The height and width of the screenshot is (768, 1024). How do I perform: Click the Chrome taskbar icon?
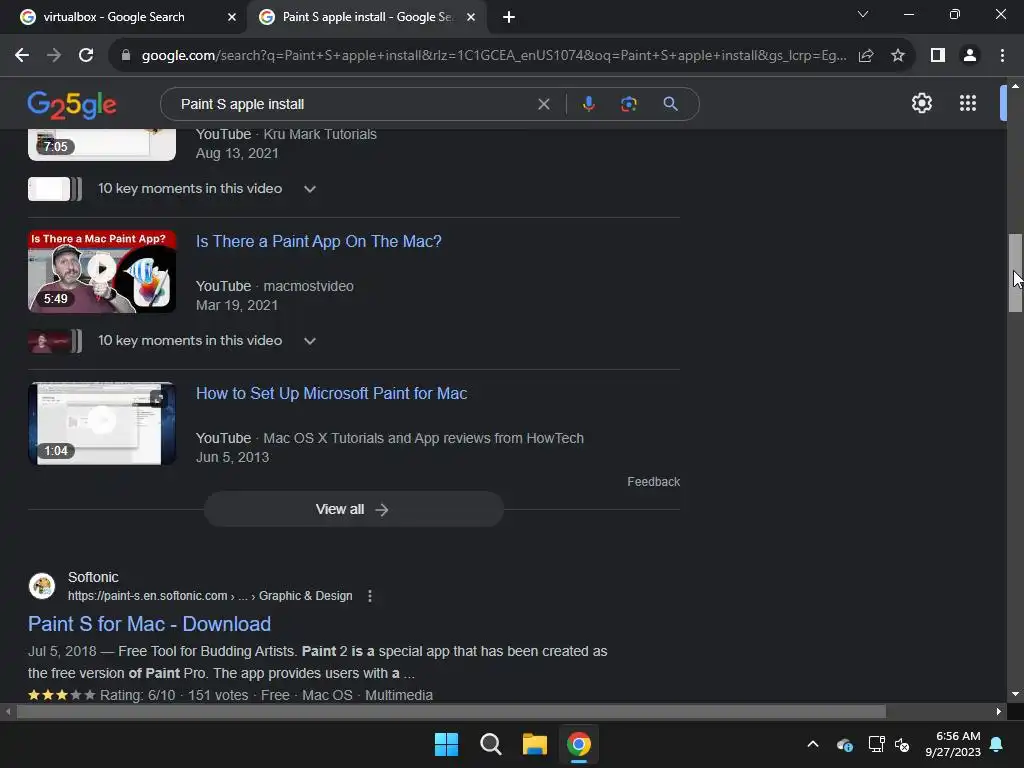pos(579,744)
